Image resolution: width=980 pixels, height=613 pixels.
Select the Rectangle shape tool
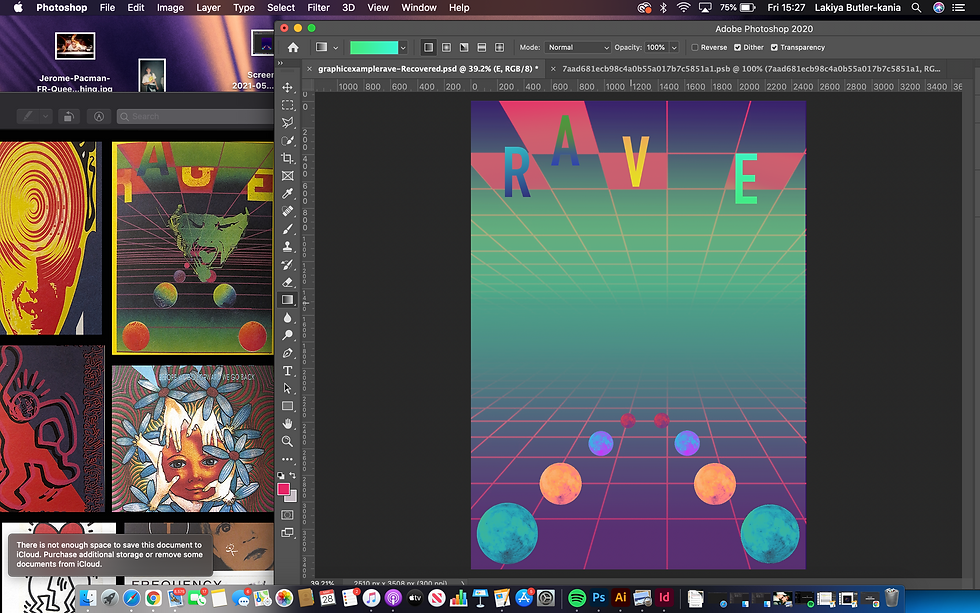[x=288, y=406]
